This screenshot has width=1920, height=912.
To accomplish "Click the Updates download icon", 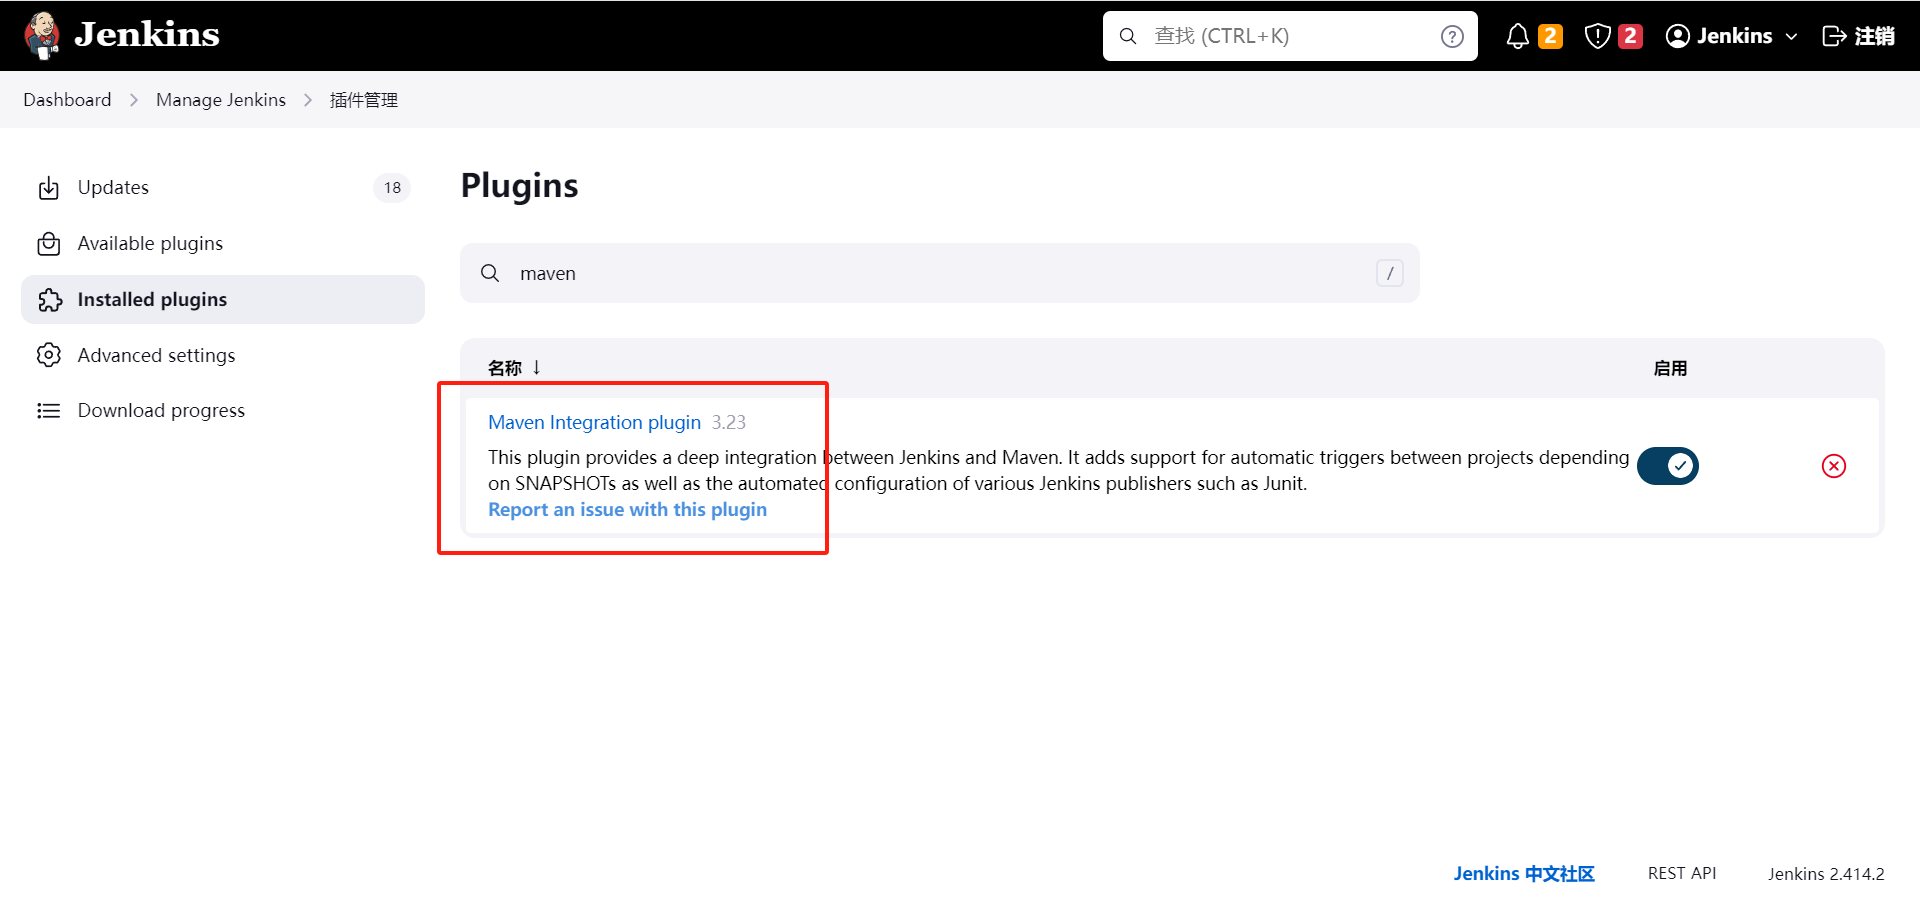I will coord(49,188).
